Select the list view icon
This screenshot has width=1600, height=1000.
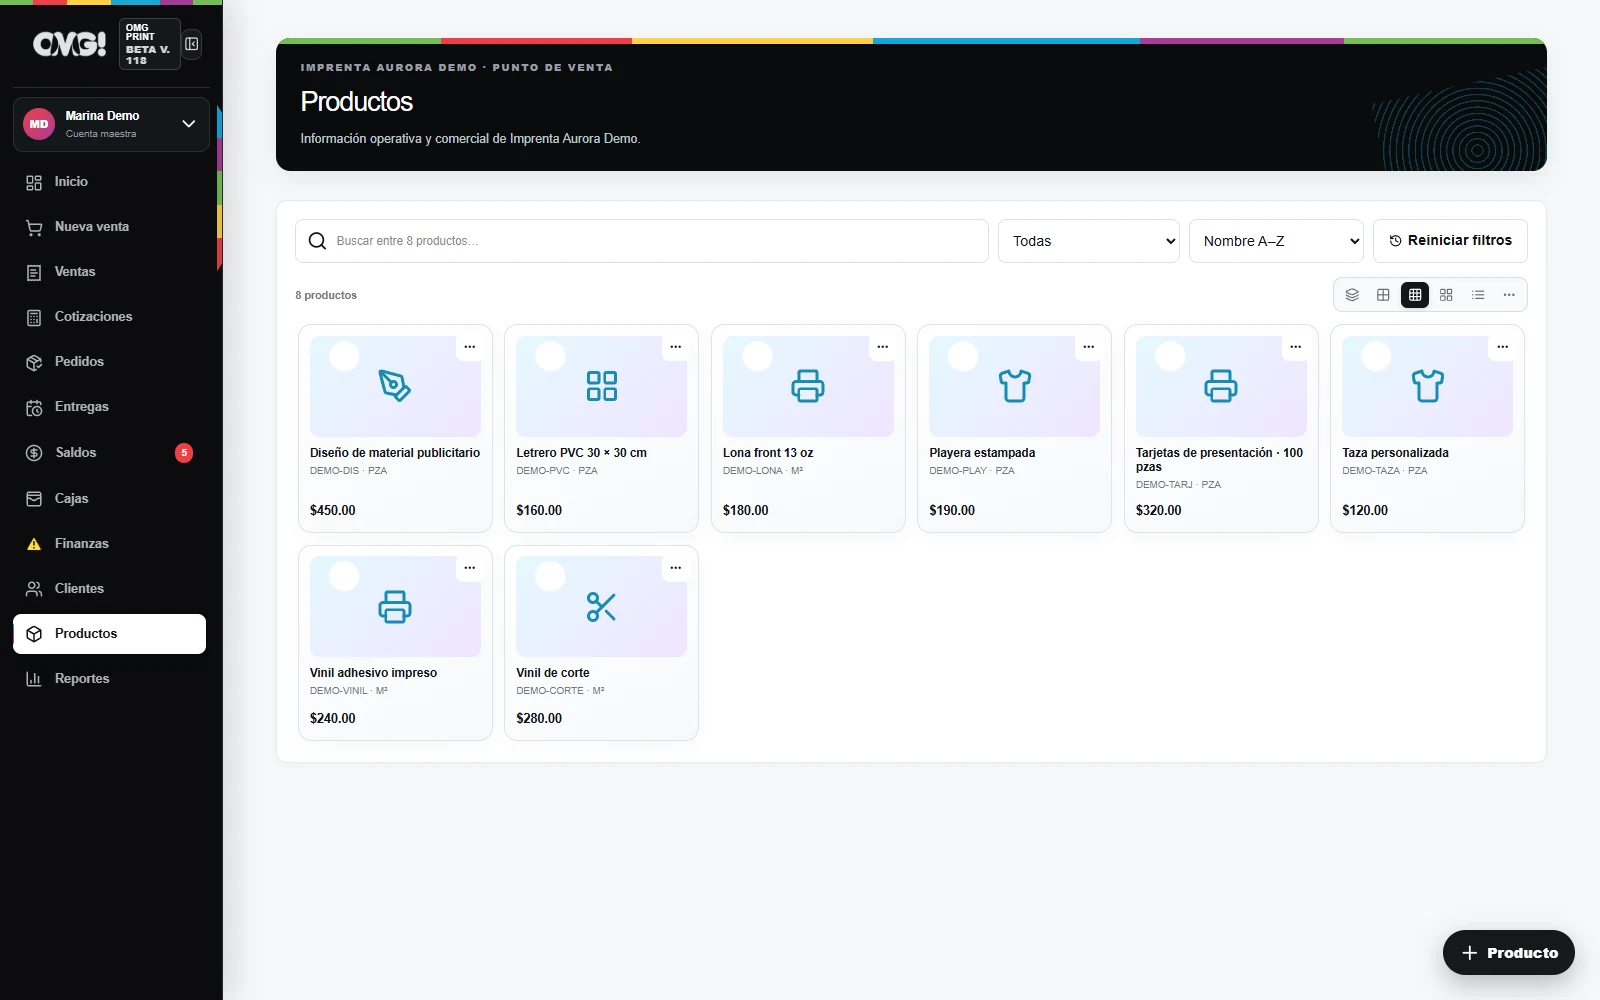tap(1478, 295)
